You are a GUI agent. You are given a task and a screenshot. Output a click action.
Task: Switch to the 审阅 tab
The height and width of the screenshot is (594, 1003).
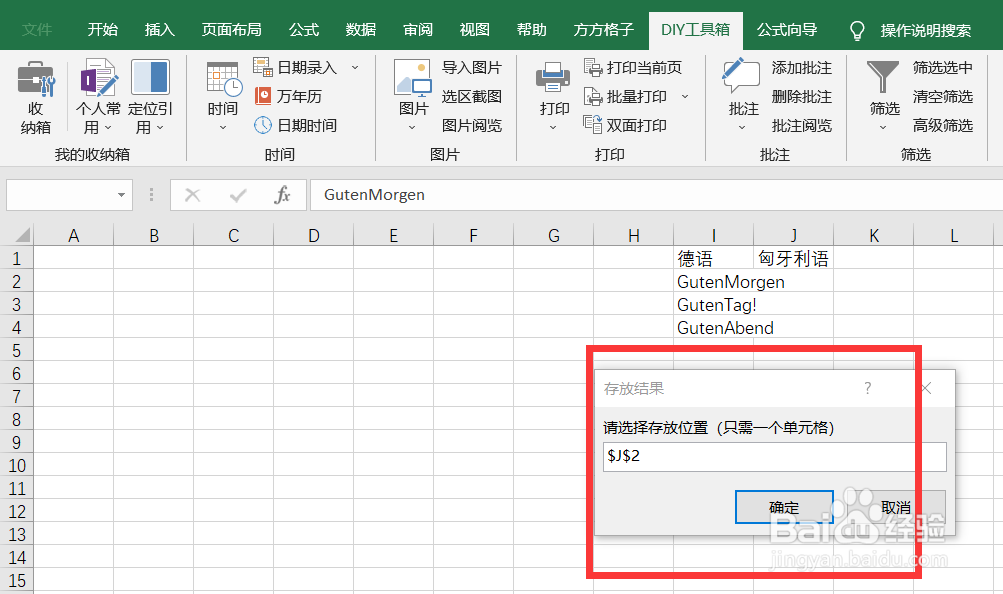click(418, 29)
